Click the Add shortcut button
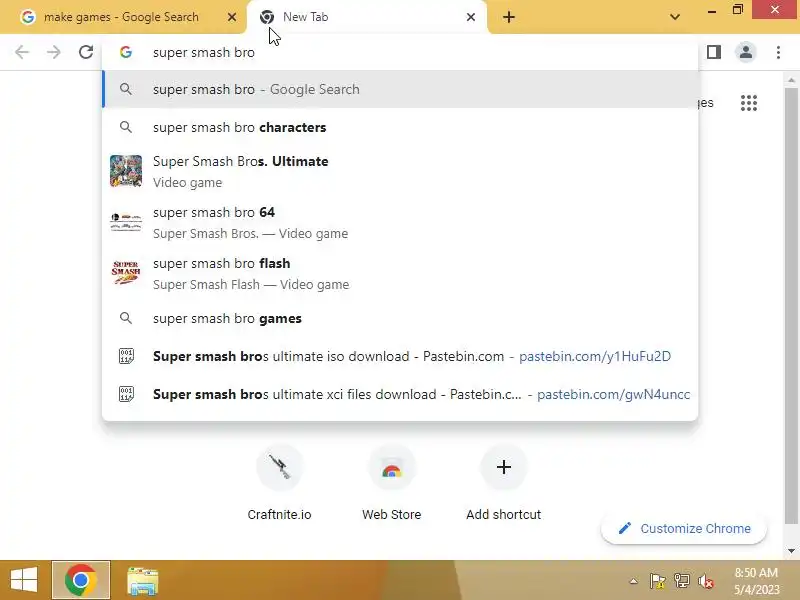The height and width of the screenshot is (600, 800). [504, 483]
